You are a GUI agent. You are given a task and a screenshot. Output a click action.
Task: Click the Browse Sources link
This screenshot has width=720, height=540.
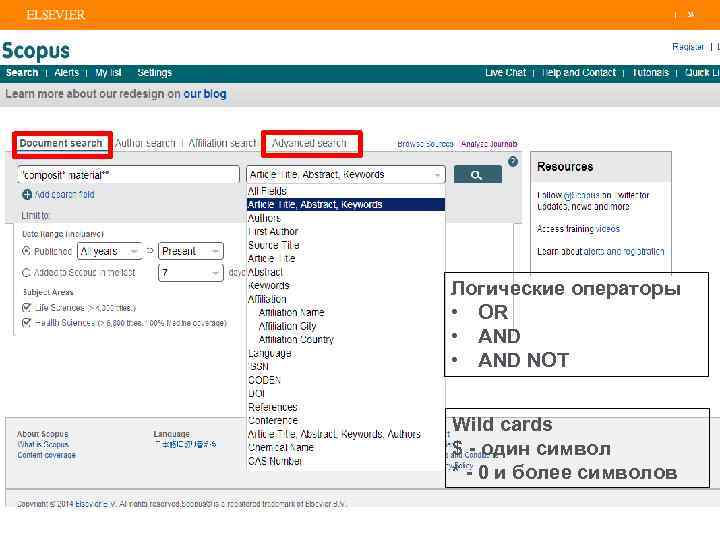425,144
